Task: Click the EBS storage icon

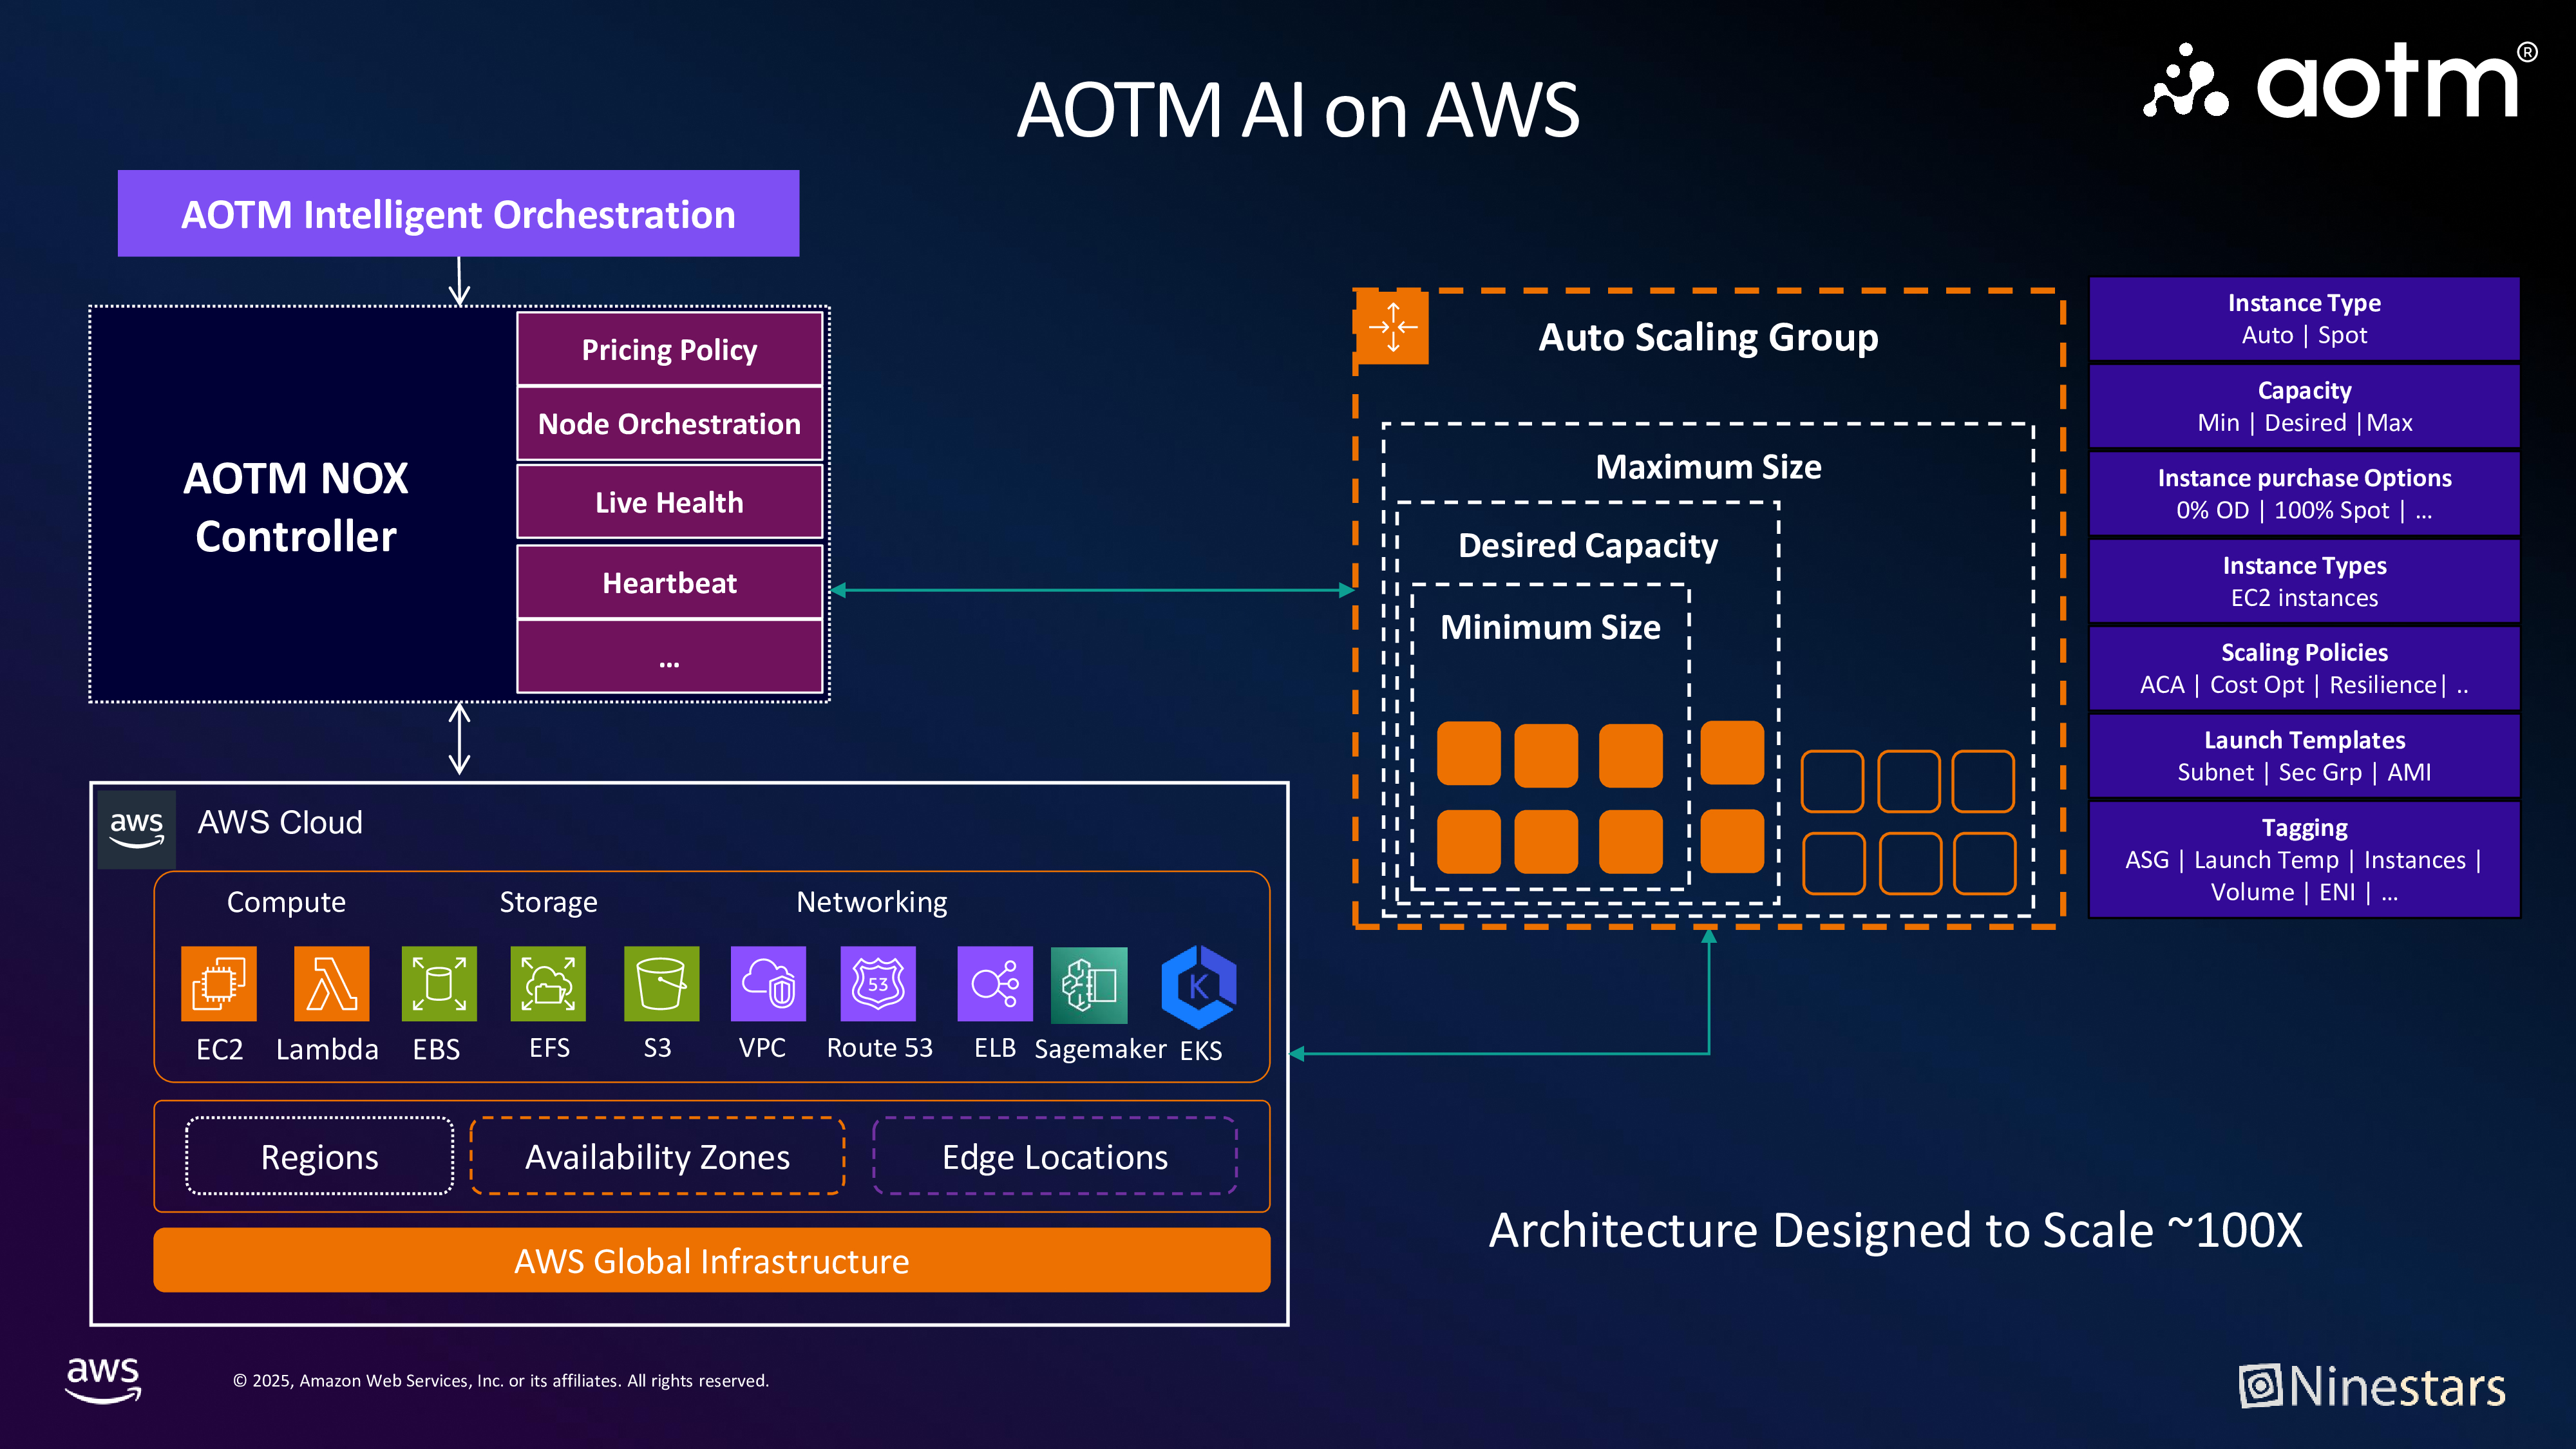Action: tap(439, 984)
